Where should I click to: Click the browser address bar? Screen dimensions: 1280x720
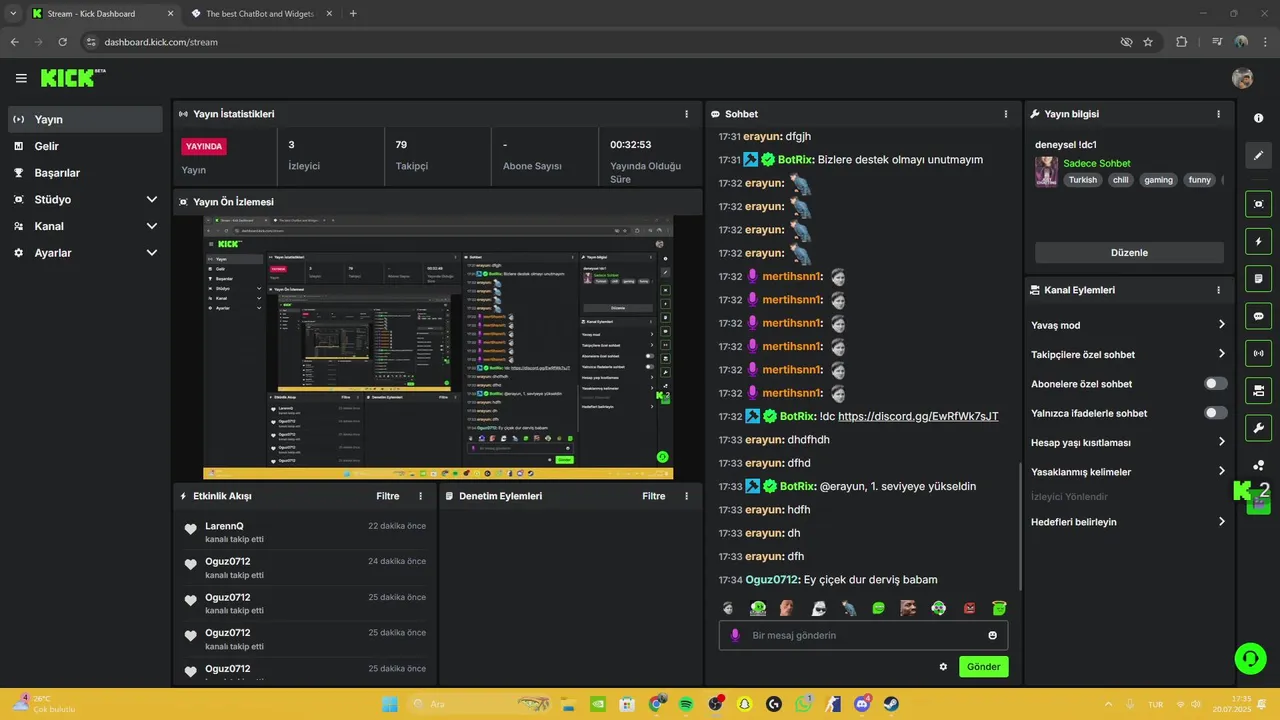pos(600,42)
